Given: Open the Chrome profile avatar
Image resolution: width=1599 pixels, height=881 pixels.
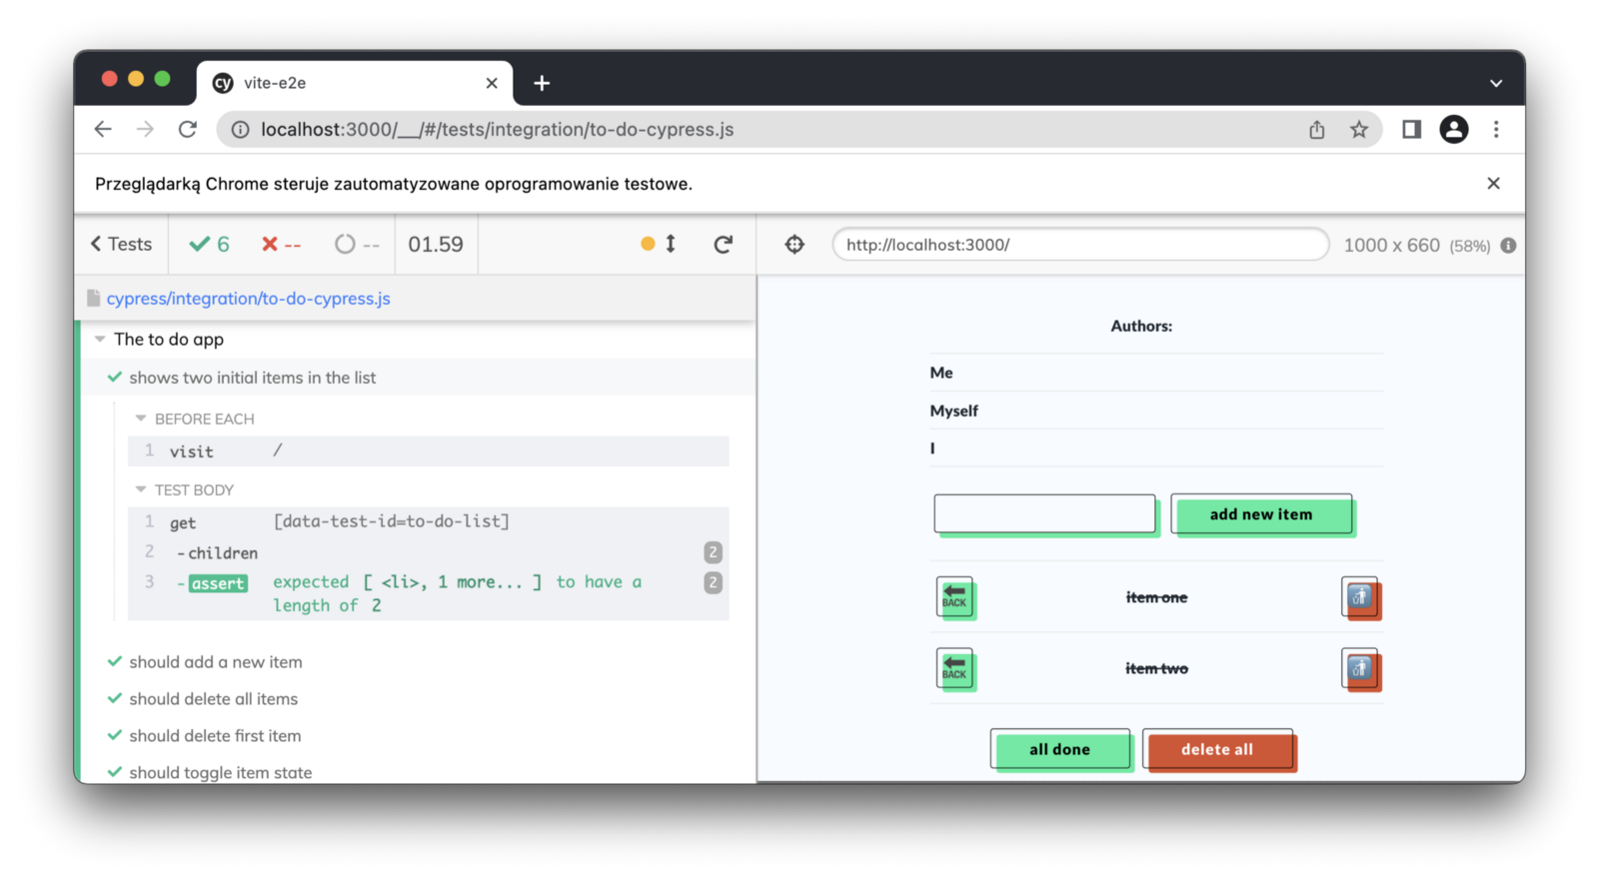Looking at the screenshot, I should click(x=1454, y=129).
